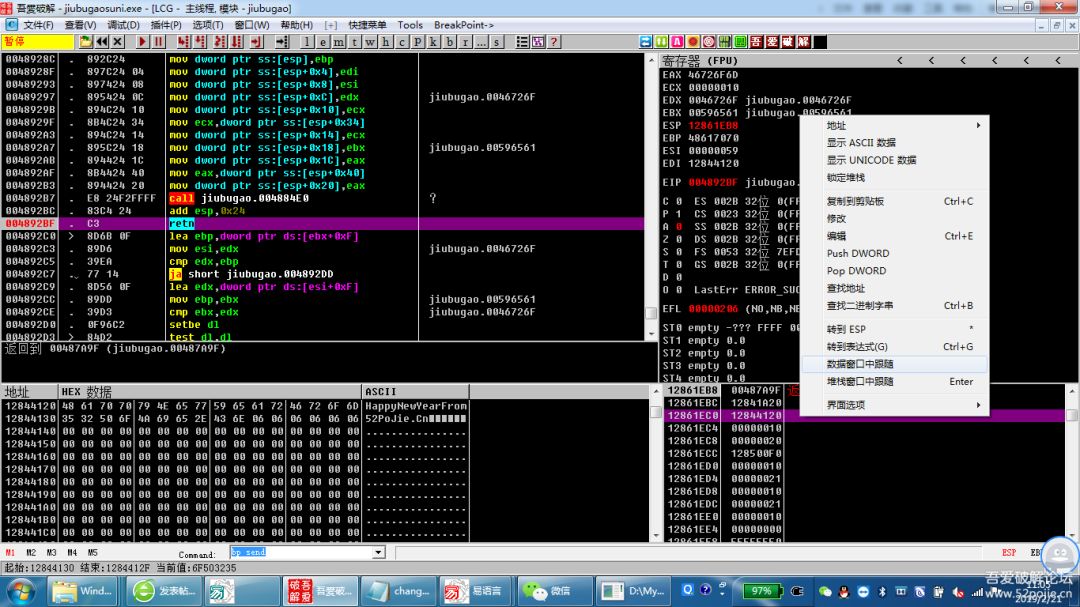Image resolution: width=1080 pixels, height=607 pixels.
Task: Choose 数据窗口中跟随 from the context menu
Action: click(861, 364)
